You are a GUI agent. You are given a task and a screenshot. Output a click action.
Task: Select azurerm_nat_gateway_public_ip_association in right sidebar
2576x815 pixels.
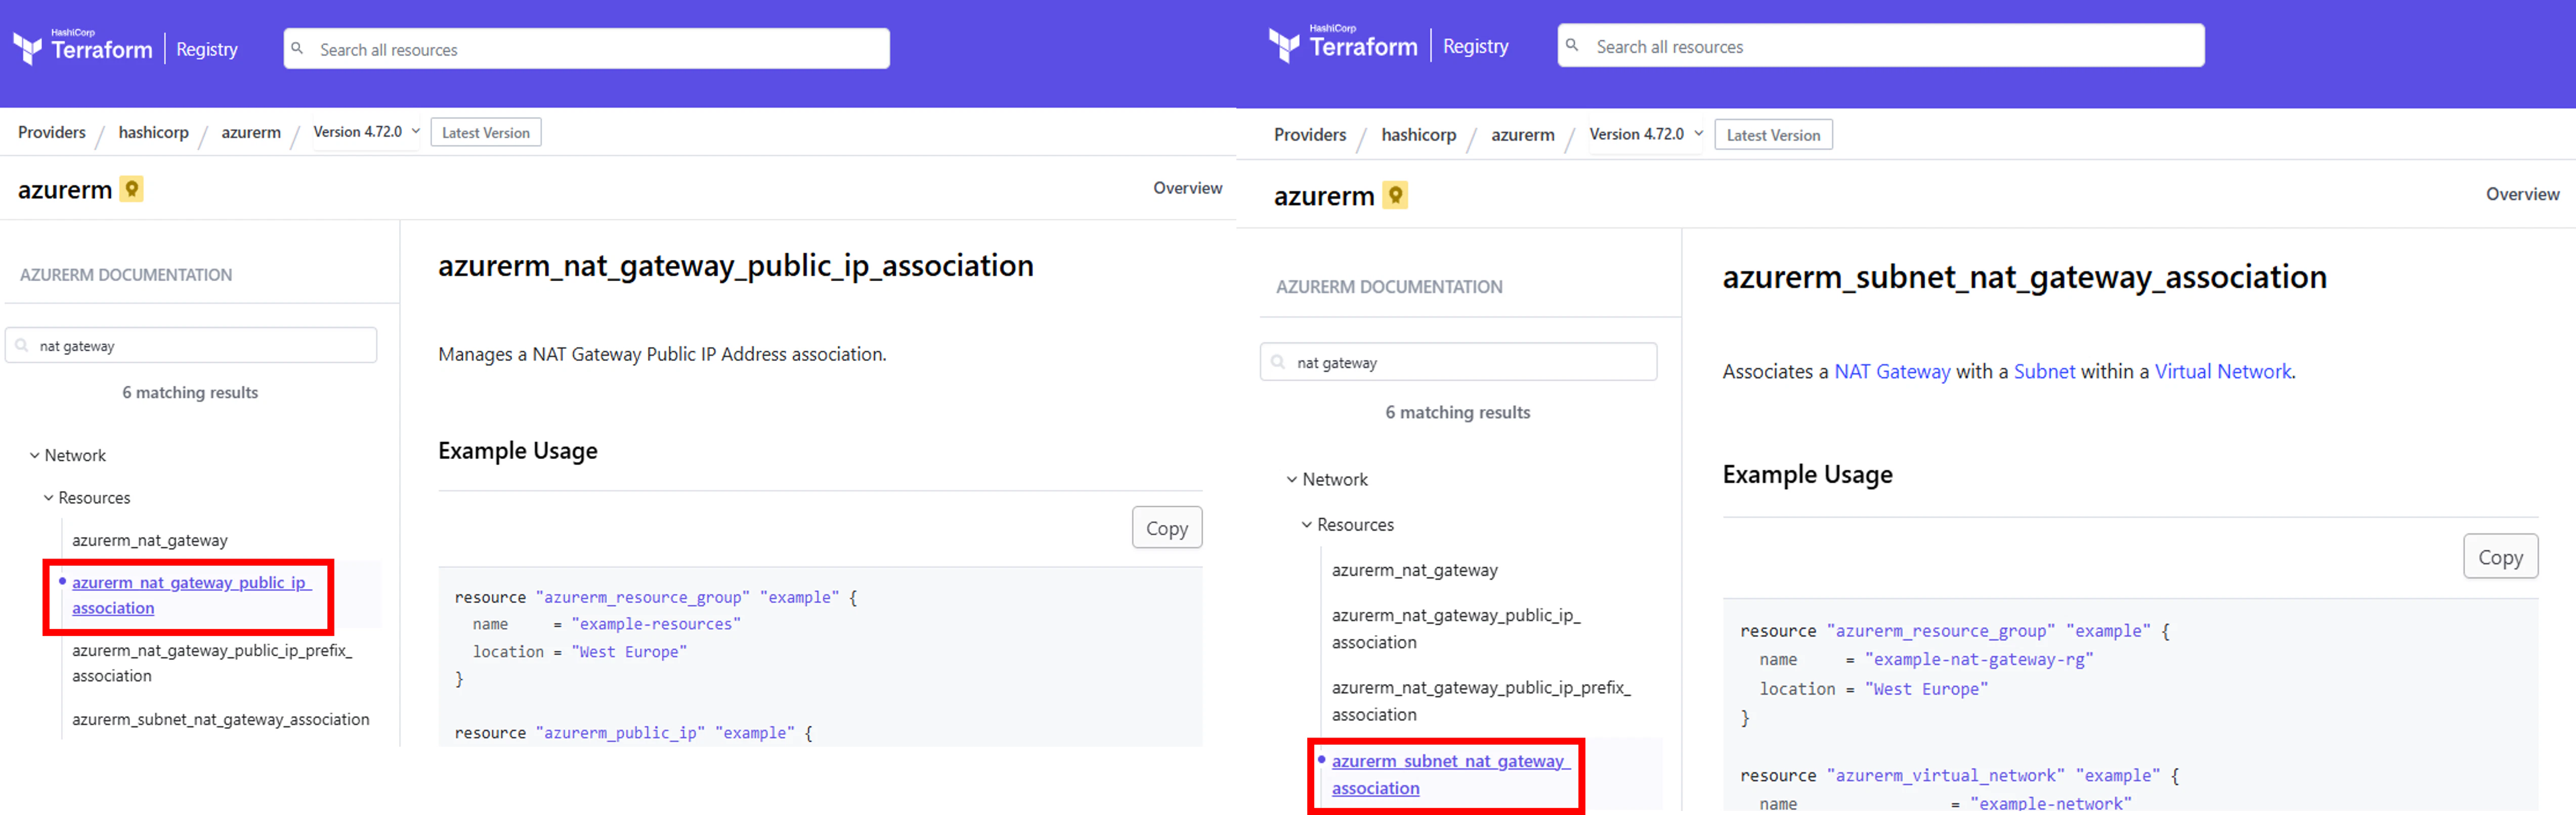(x=1455, y=628)
